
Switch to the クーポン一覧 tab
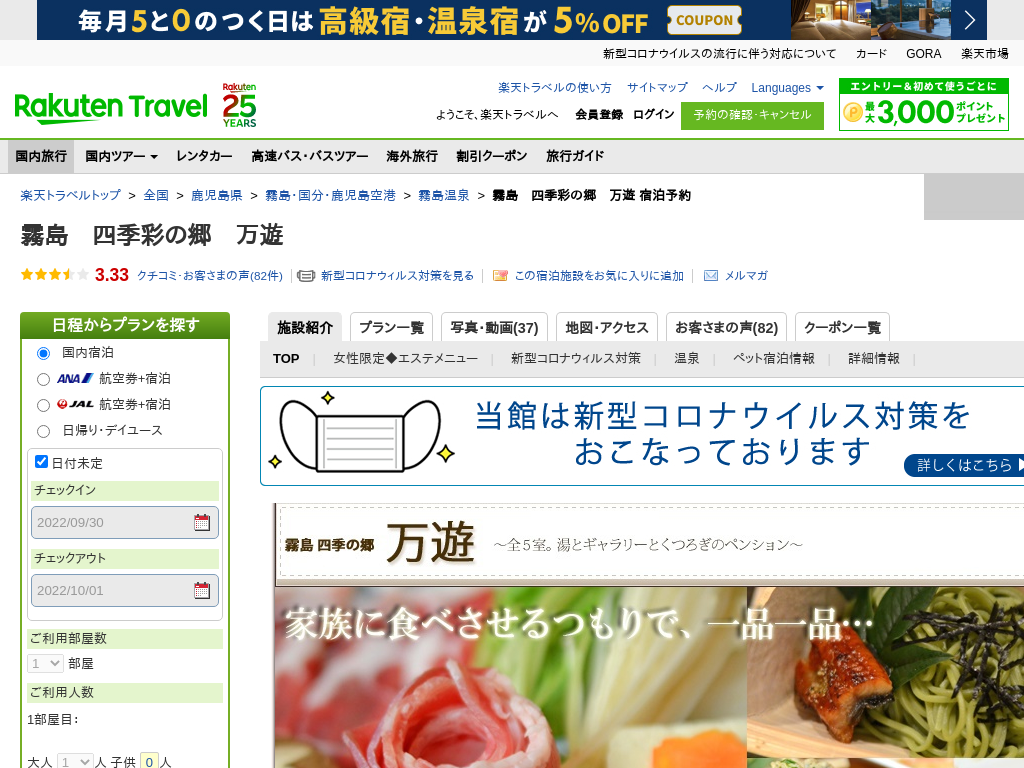(842, 327)
